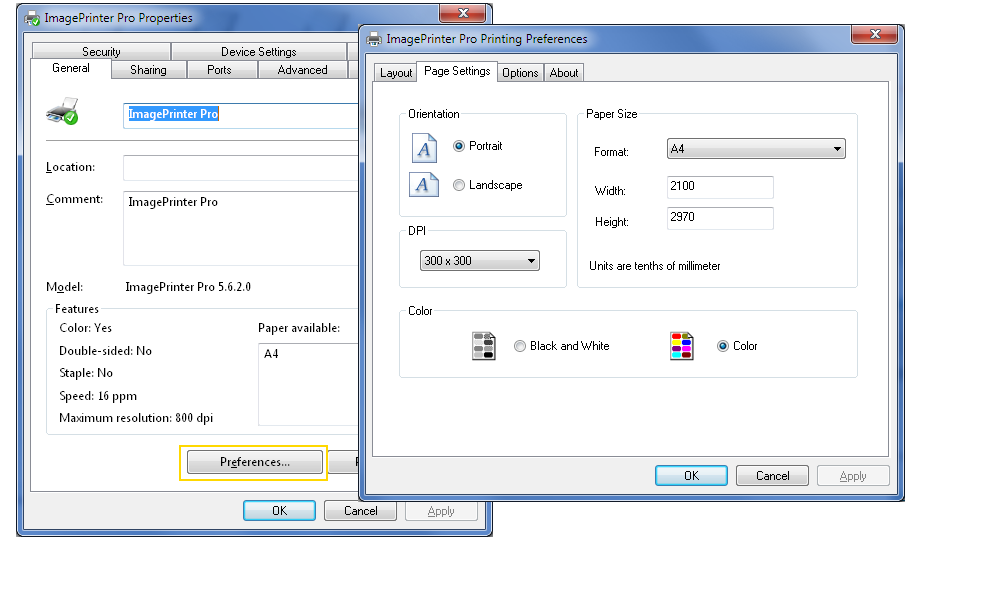Select the Portrait orientation icon
1000x600 pixels.
click(x=423, y=147)
